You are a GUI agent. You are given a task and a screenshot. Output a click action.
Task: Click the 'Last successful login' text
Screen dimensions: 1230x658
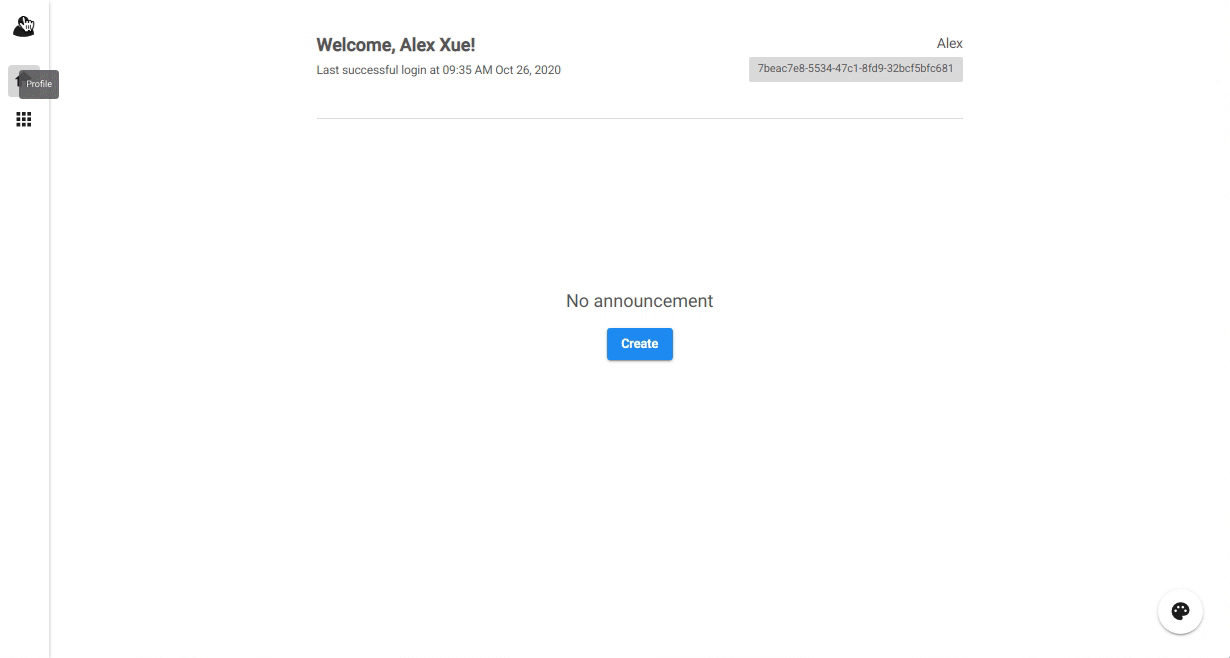click(x=439, y=70)
